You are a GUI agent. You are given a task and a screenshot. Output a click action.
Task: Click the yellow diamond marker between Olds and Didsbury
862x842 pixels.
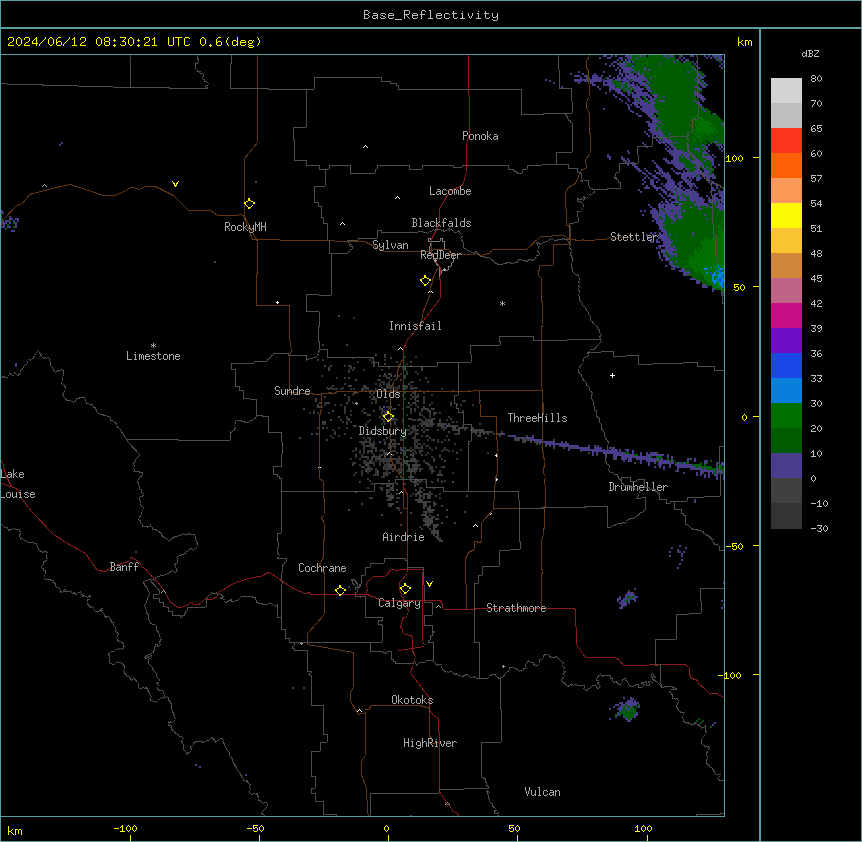pyautogui.click(x=388, y=417)
